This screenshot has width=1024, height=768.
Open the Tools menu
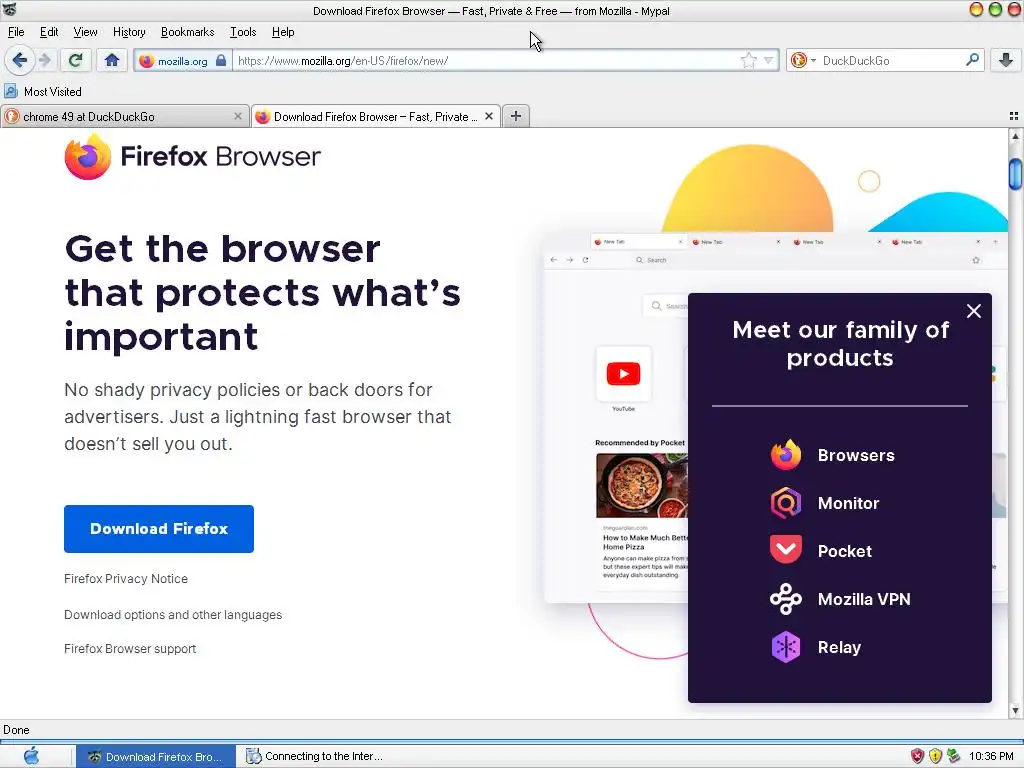[243, 32]
